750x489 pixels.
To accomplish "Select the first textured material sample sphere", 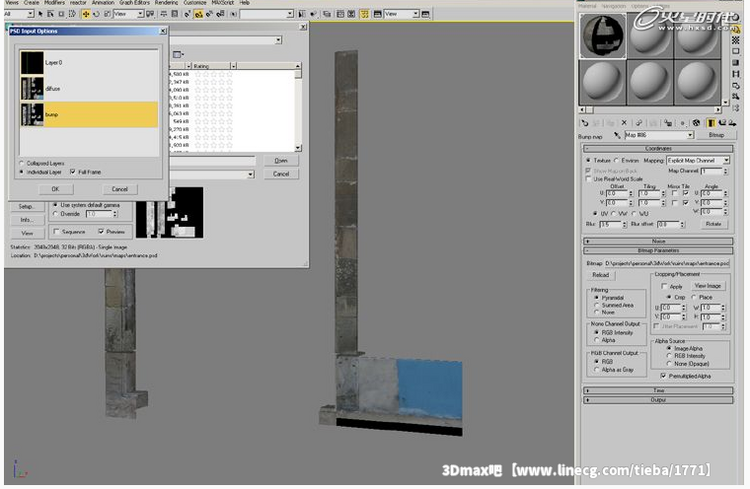I will coord(603,36).
